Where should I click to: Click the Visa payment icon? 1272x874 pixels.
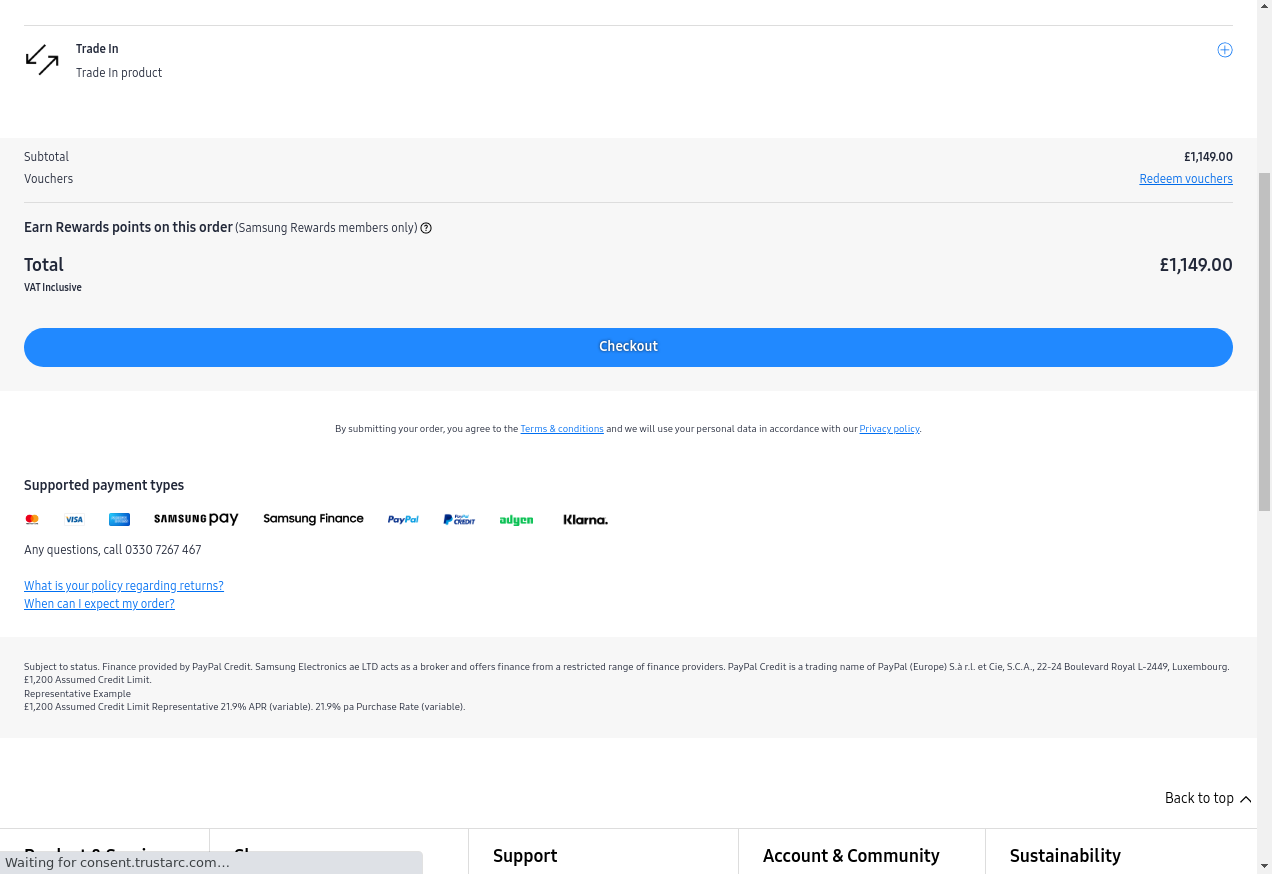pos(74,520)
